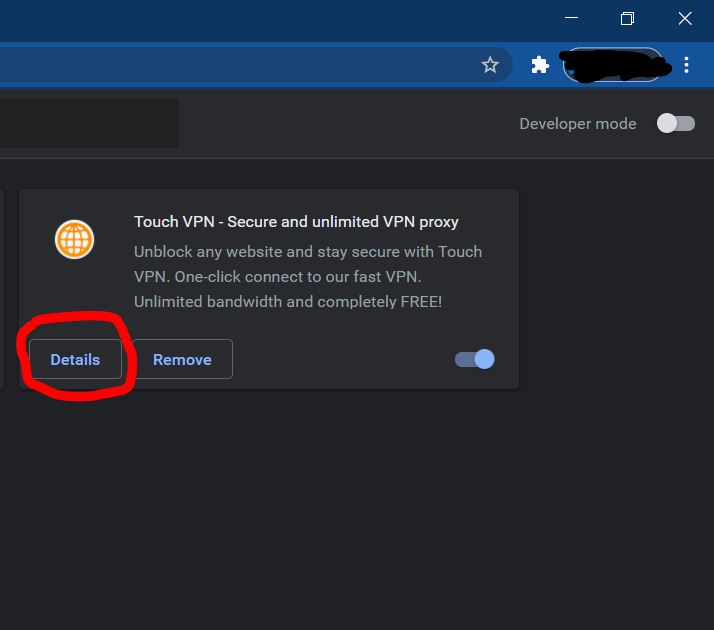Open Details for Touch VPN

[75, 359]
